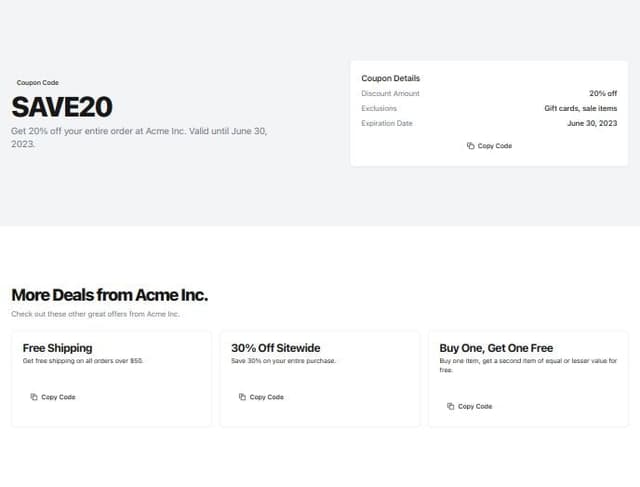Viewport: 640px width, 487px height.
Task: Click the copy icon under 30% Off Sitewide
Action: (243, 397)
